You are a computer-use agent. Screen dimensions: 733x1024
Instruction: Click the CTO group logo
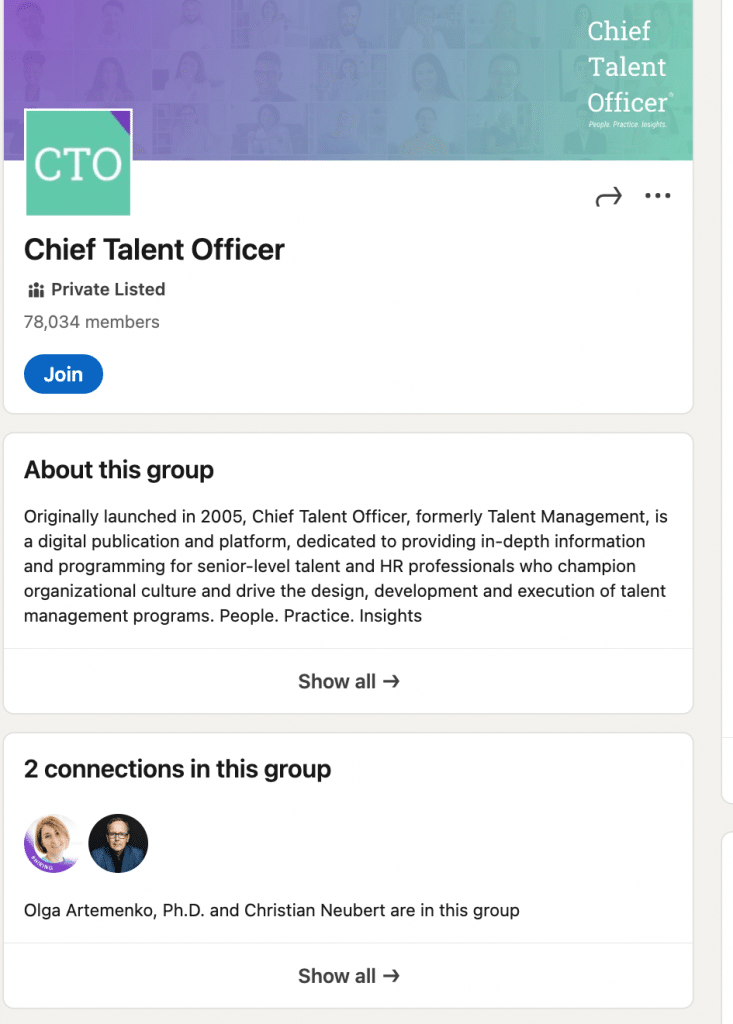77,160
